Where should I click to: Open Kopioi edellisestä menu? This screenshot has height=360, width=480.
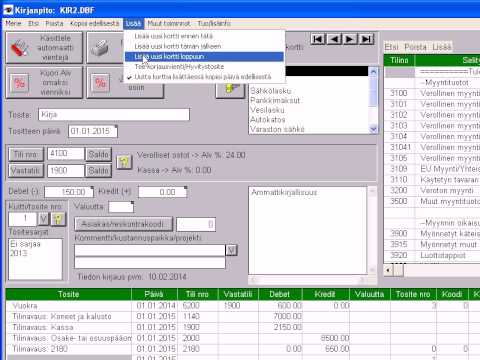[x=94, y=23]
